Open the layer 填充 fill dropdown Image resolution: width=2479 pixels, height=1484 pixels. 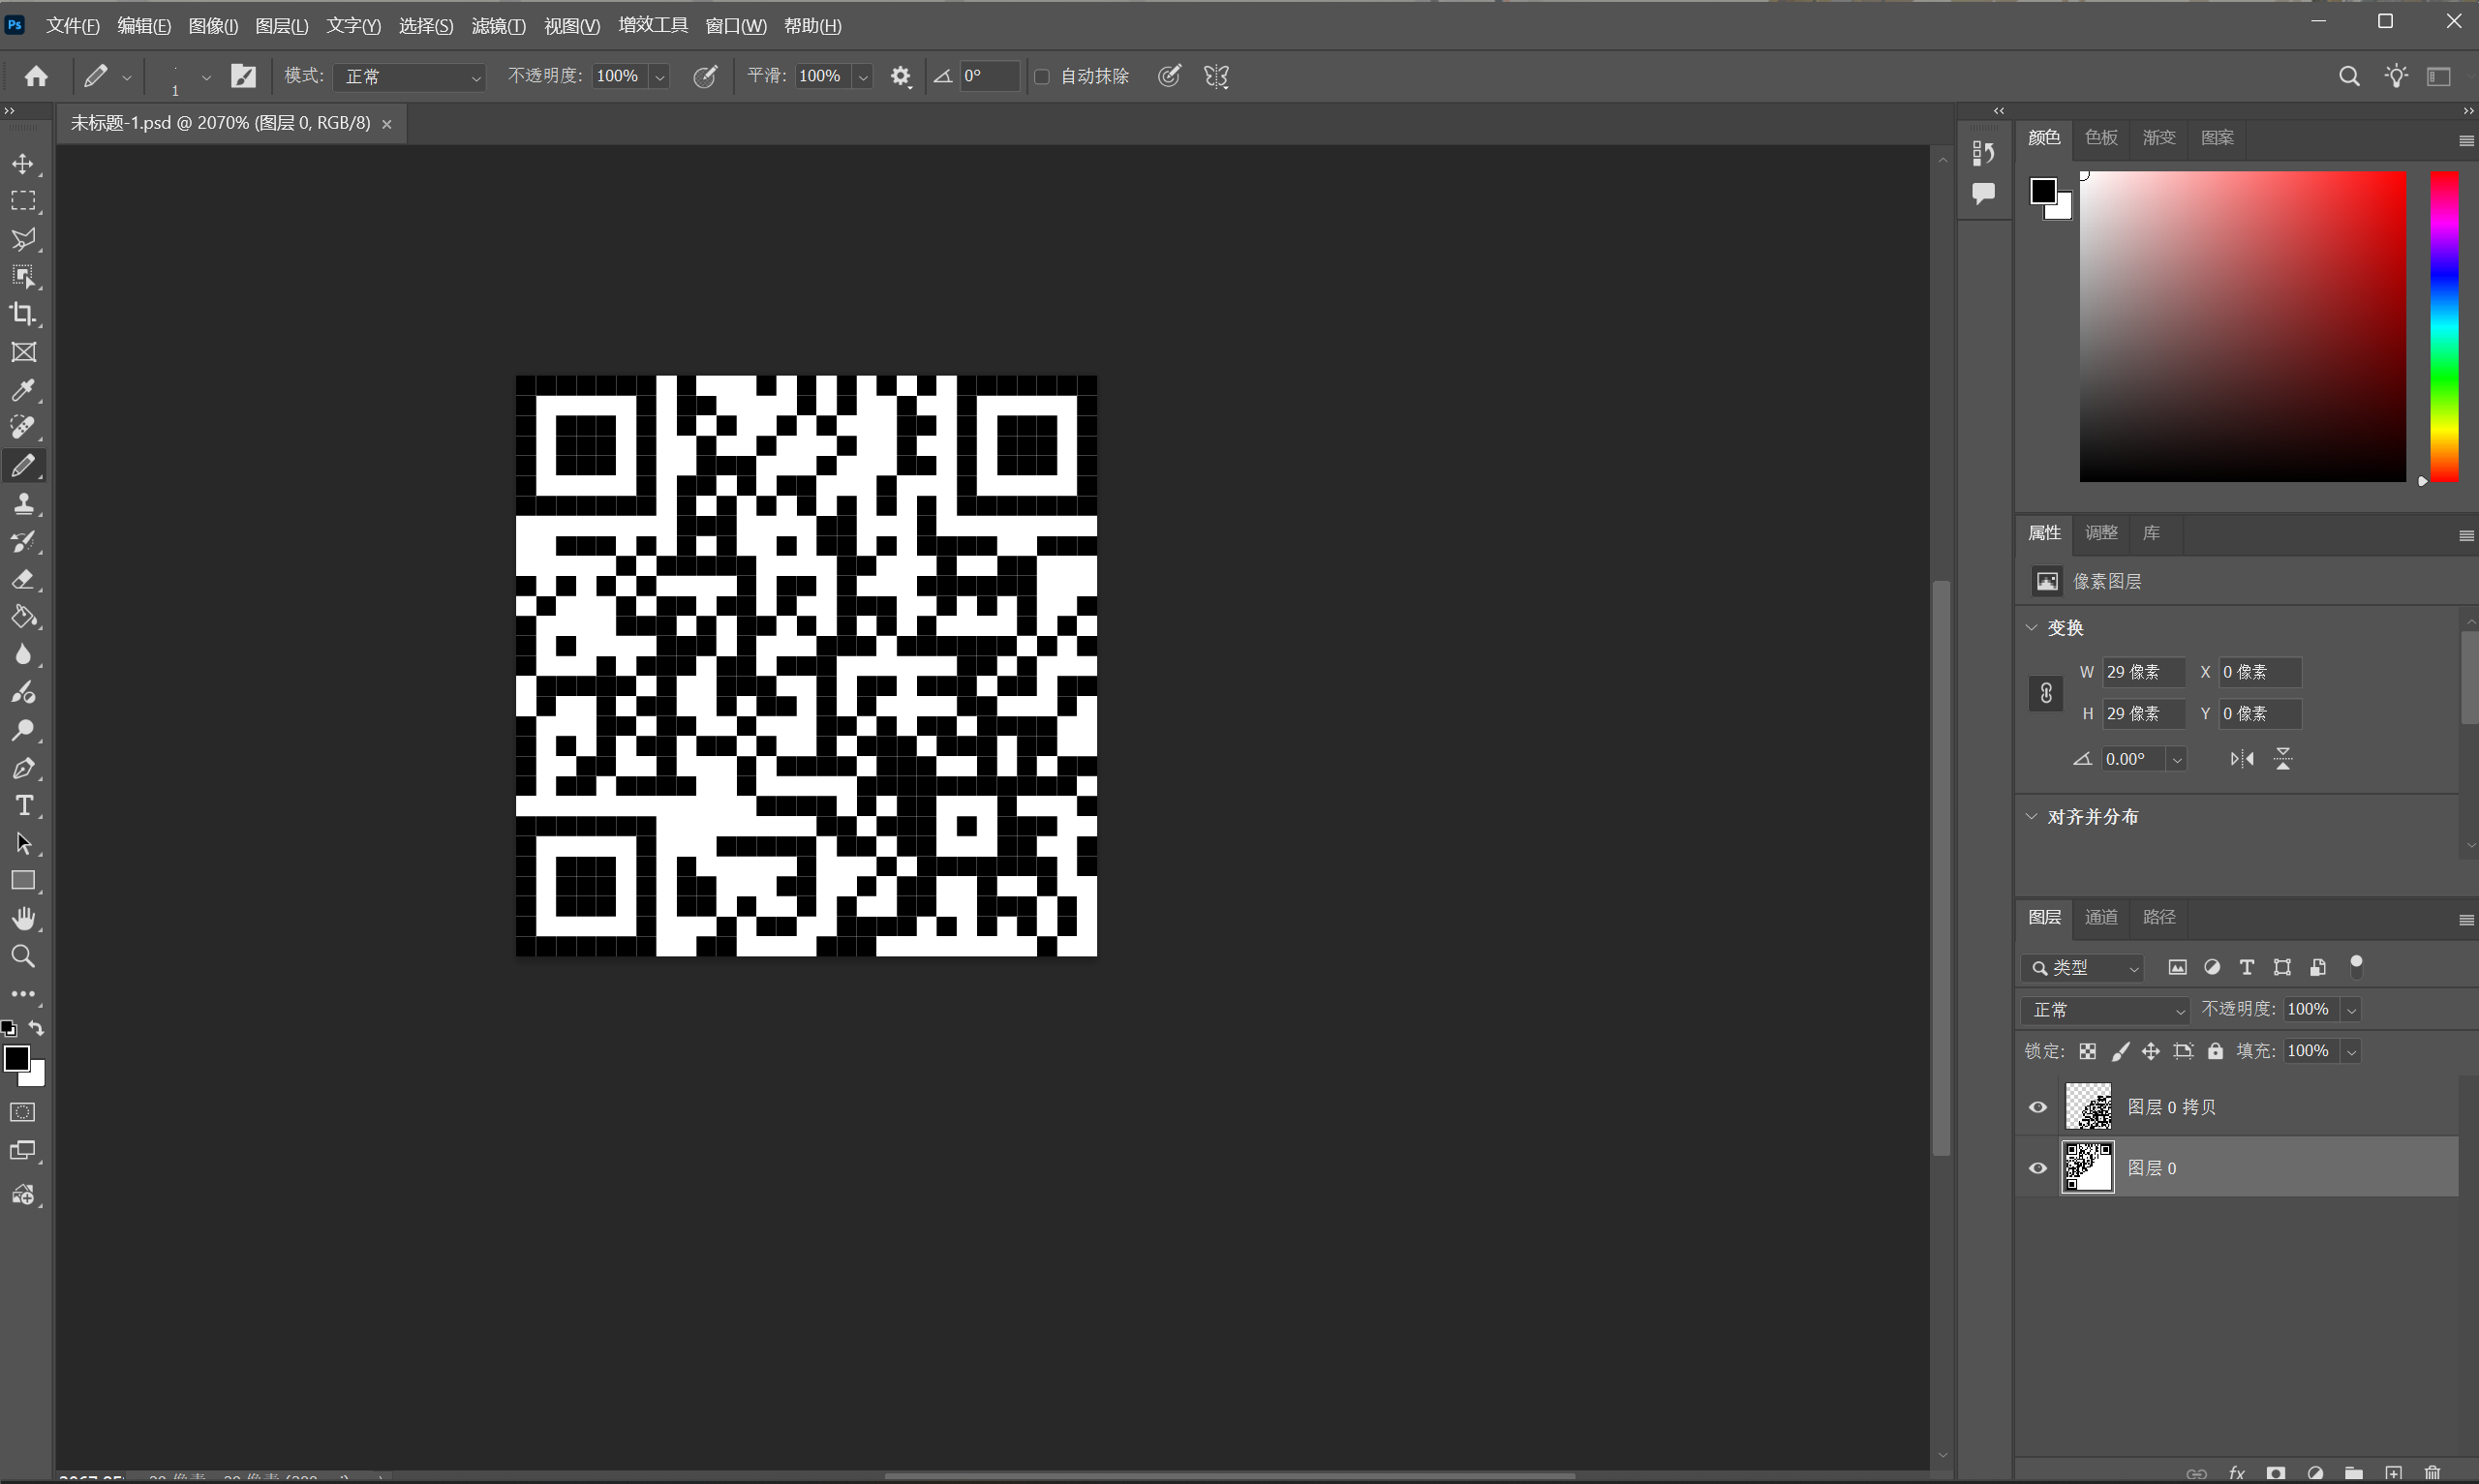click(x=2352, y=1051)
